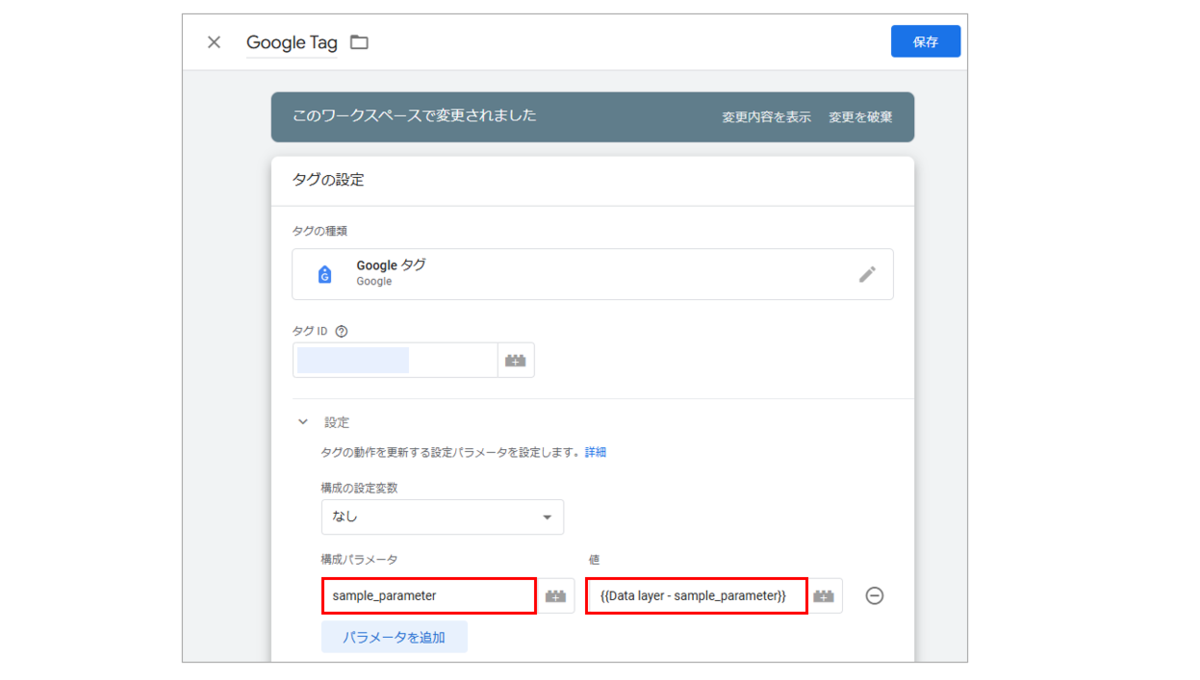
Task: Click the タグの設定 heading text
Action: coord(328,180)
